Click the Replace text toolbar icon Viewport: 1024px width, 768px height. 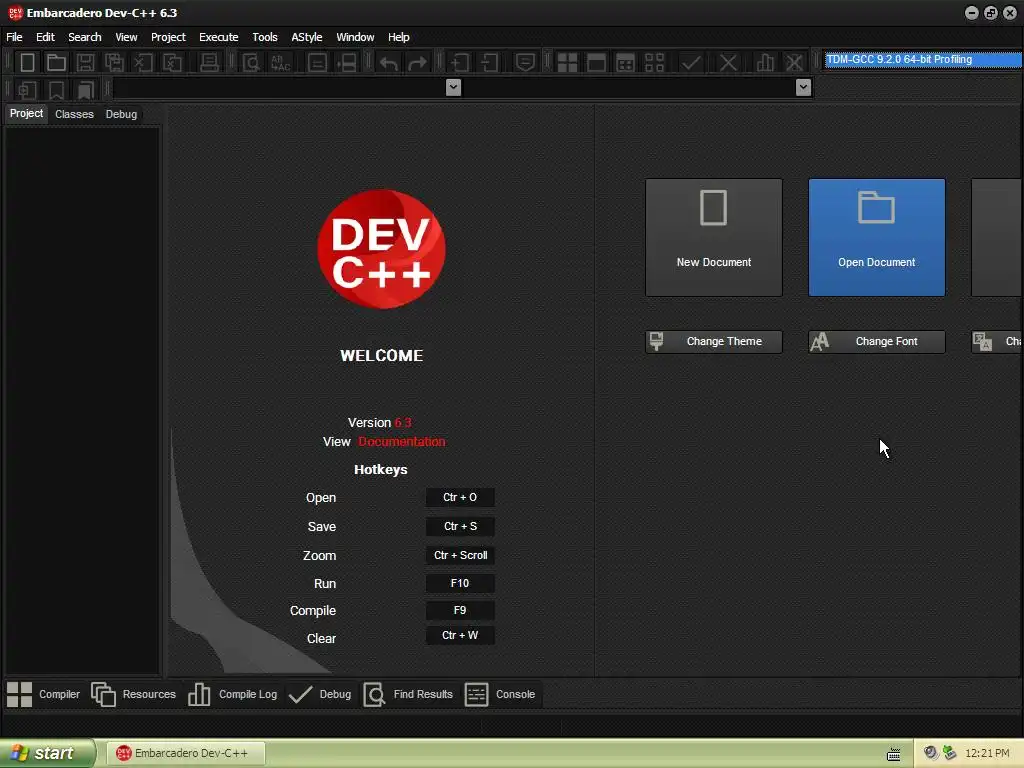(280, 63)
